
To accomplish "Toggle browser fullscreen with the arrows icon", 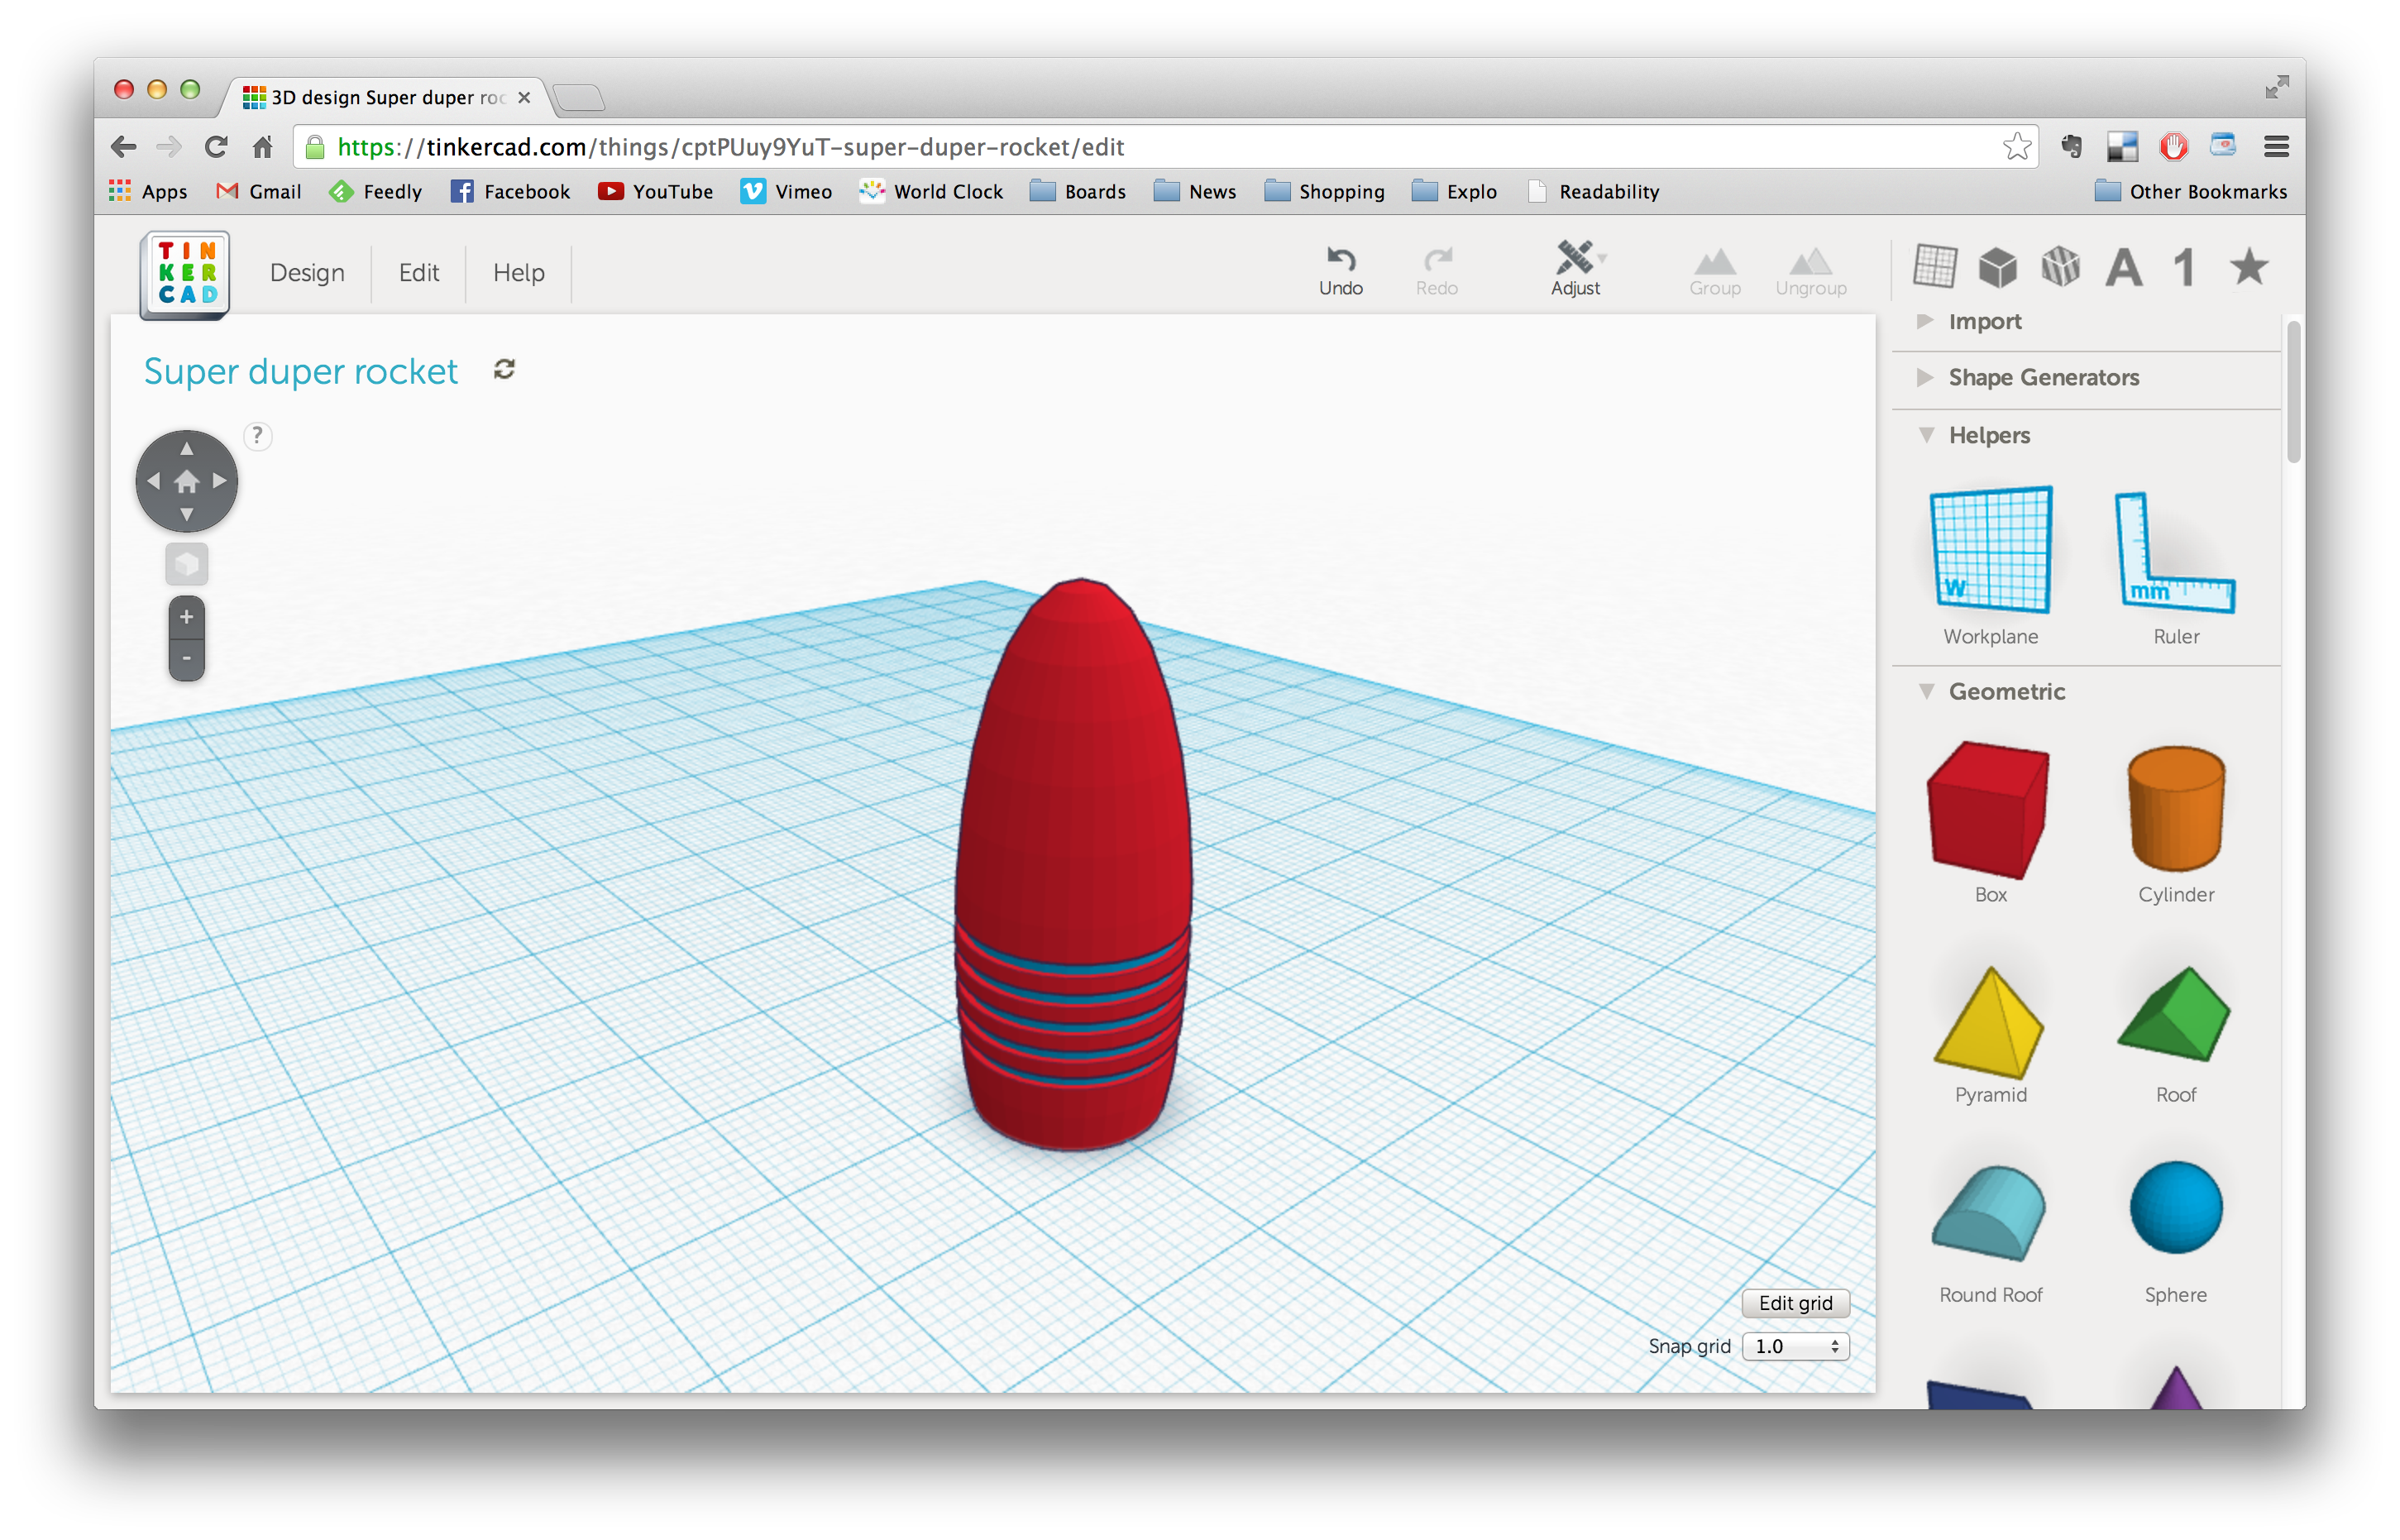I will [2276, 87].
